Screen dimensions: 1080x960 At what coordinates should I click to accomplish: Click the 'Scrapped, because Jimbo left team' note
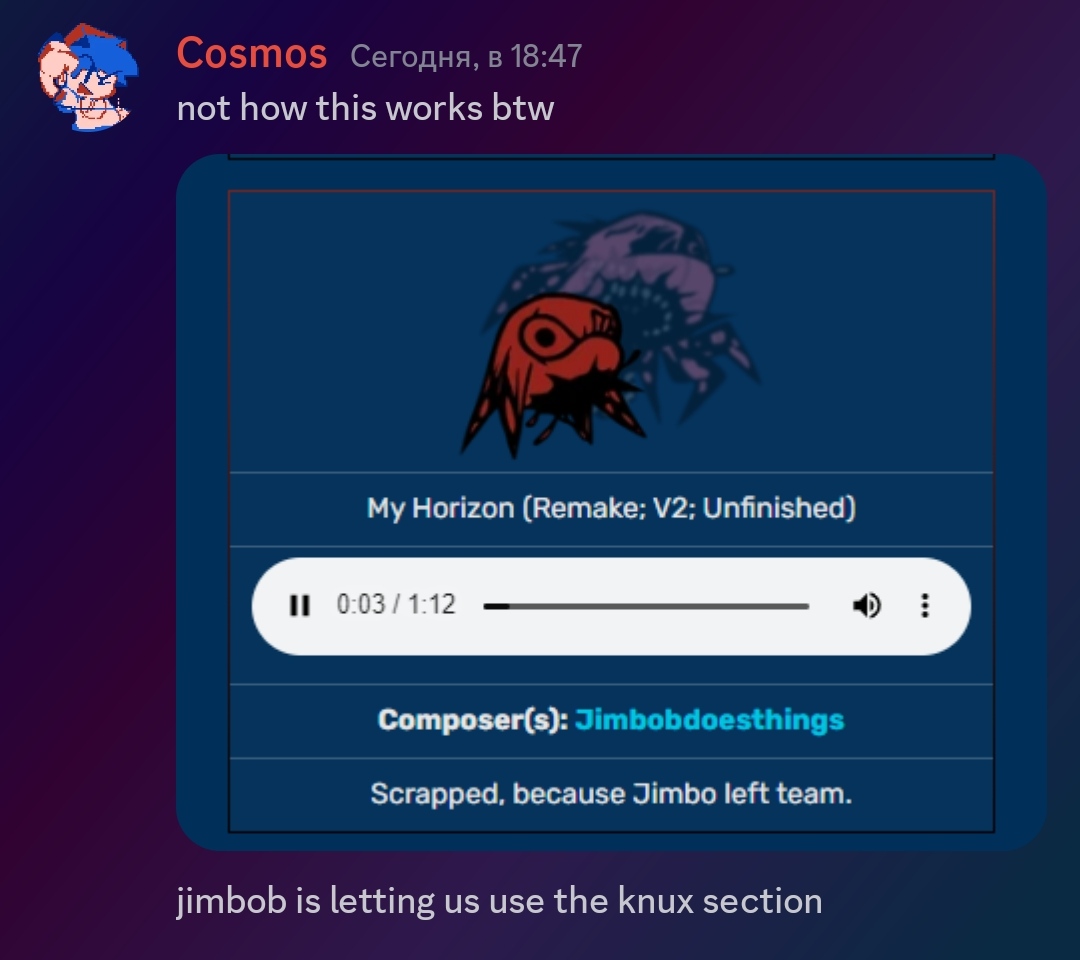[x=612, y=794]
